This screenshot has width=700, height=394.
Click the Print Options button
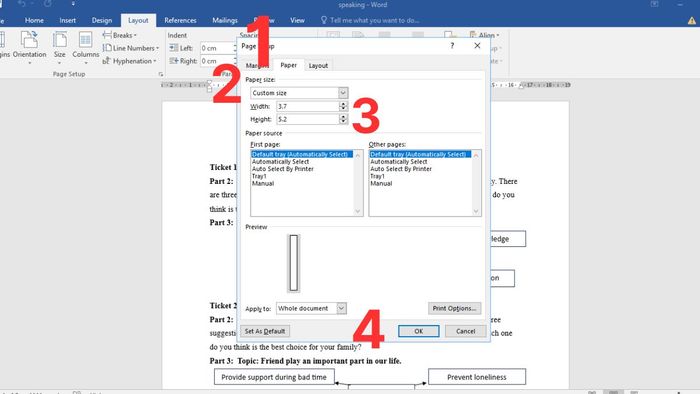454,308
